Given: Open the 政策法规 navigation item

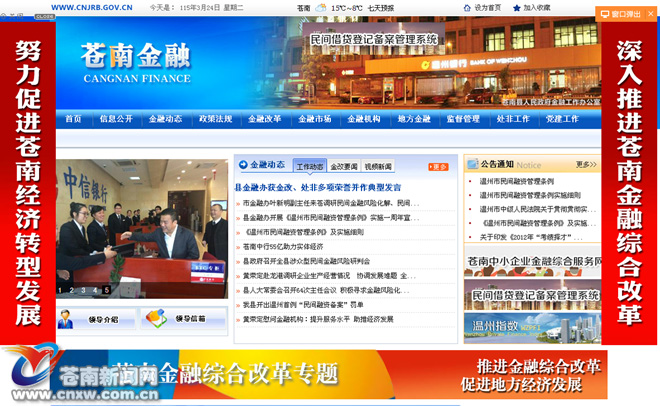Looking at the screenshot, I should [216, 119].
